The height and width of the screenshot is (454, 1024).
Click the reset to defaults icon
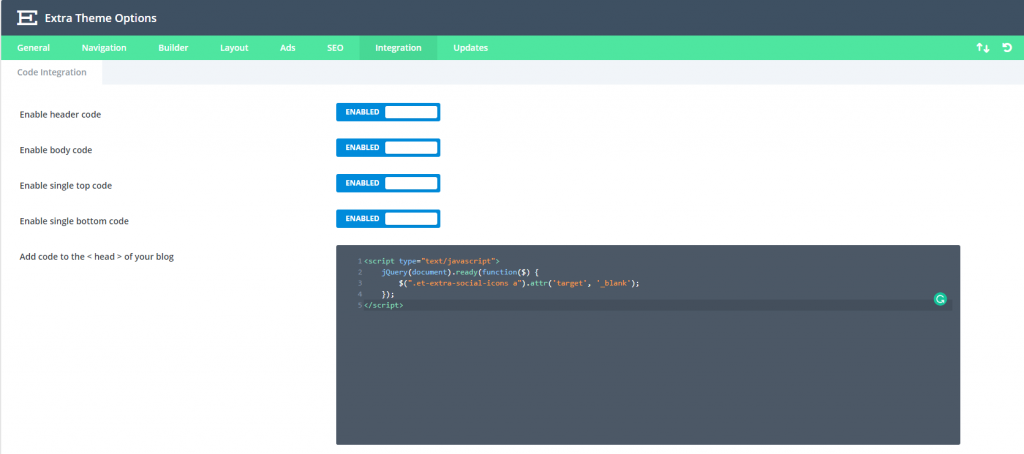click(1006, 48)
